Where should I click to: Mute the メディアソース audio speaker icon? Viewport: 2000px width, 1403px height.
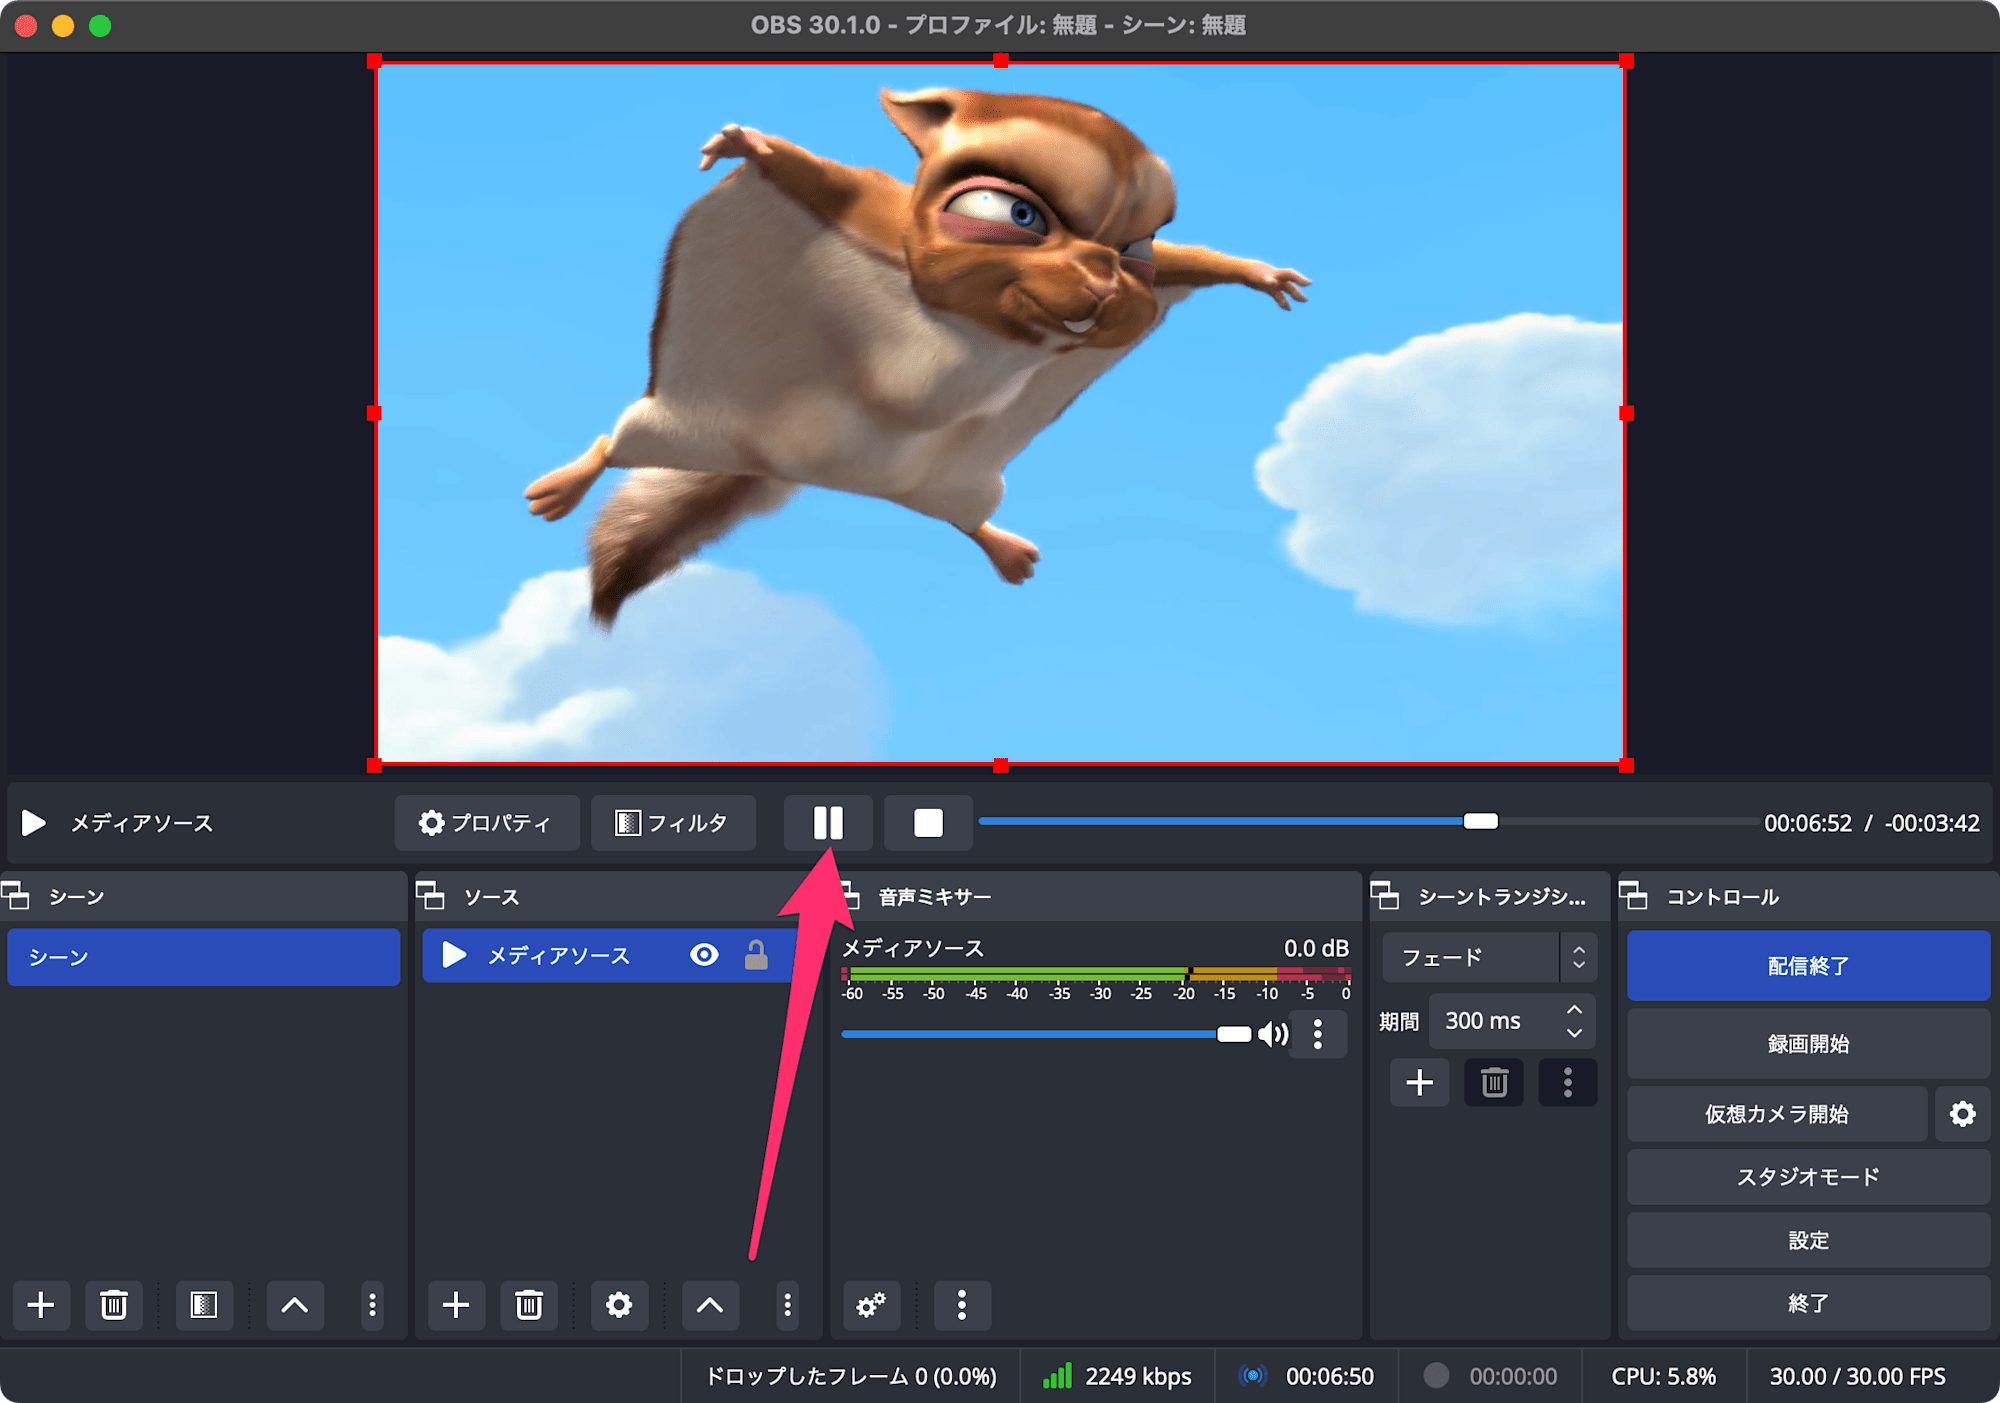(x=1272, y=1034)
